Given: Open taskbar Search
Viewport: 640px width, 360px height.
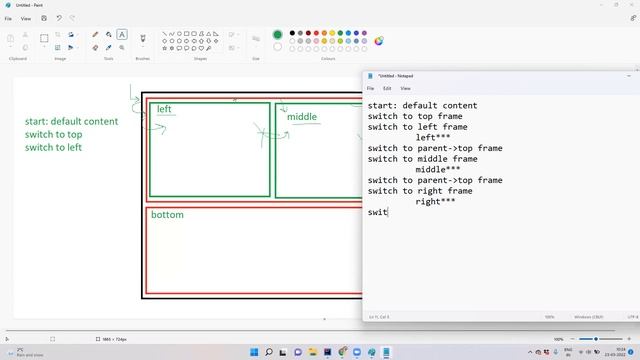Looking at the screenshot, I should 269,352.
